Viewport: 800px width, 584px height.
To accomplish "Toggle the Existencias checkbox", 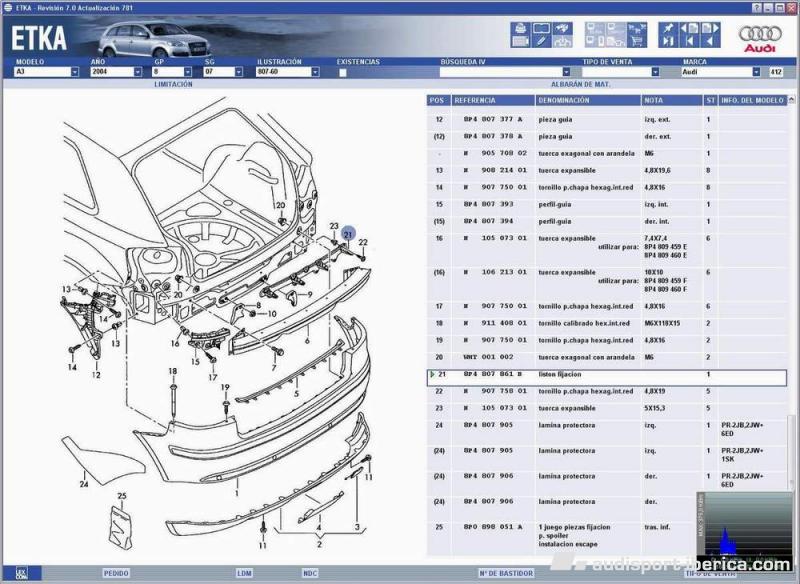I will [343, 72].
